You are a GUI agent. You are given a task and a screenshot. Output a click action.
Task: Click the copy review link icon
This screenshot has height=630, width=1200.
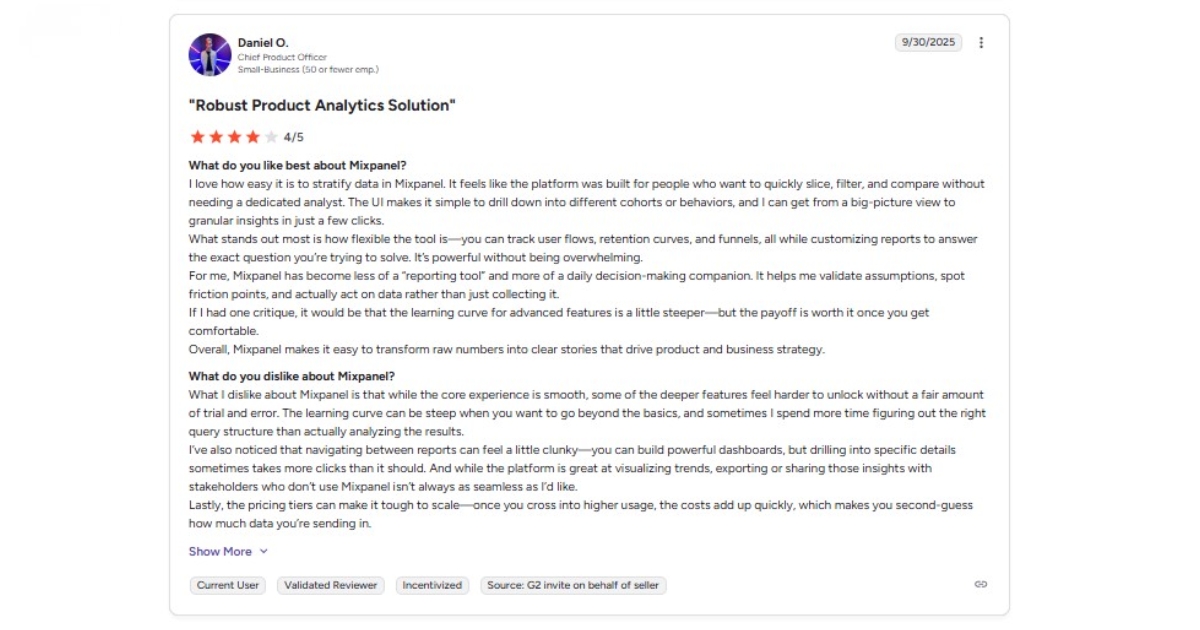[x=981, y=584]
